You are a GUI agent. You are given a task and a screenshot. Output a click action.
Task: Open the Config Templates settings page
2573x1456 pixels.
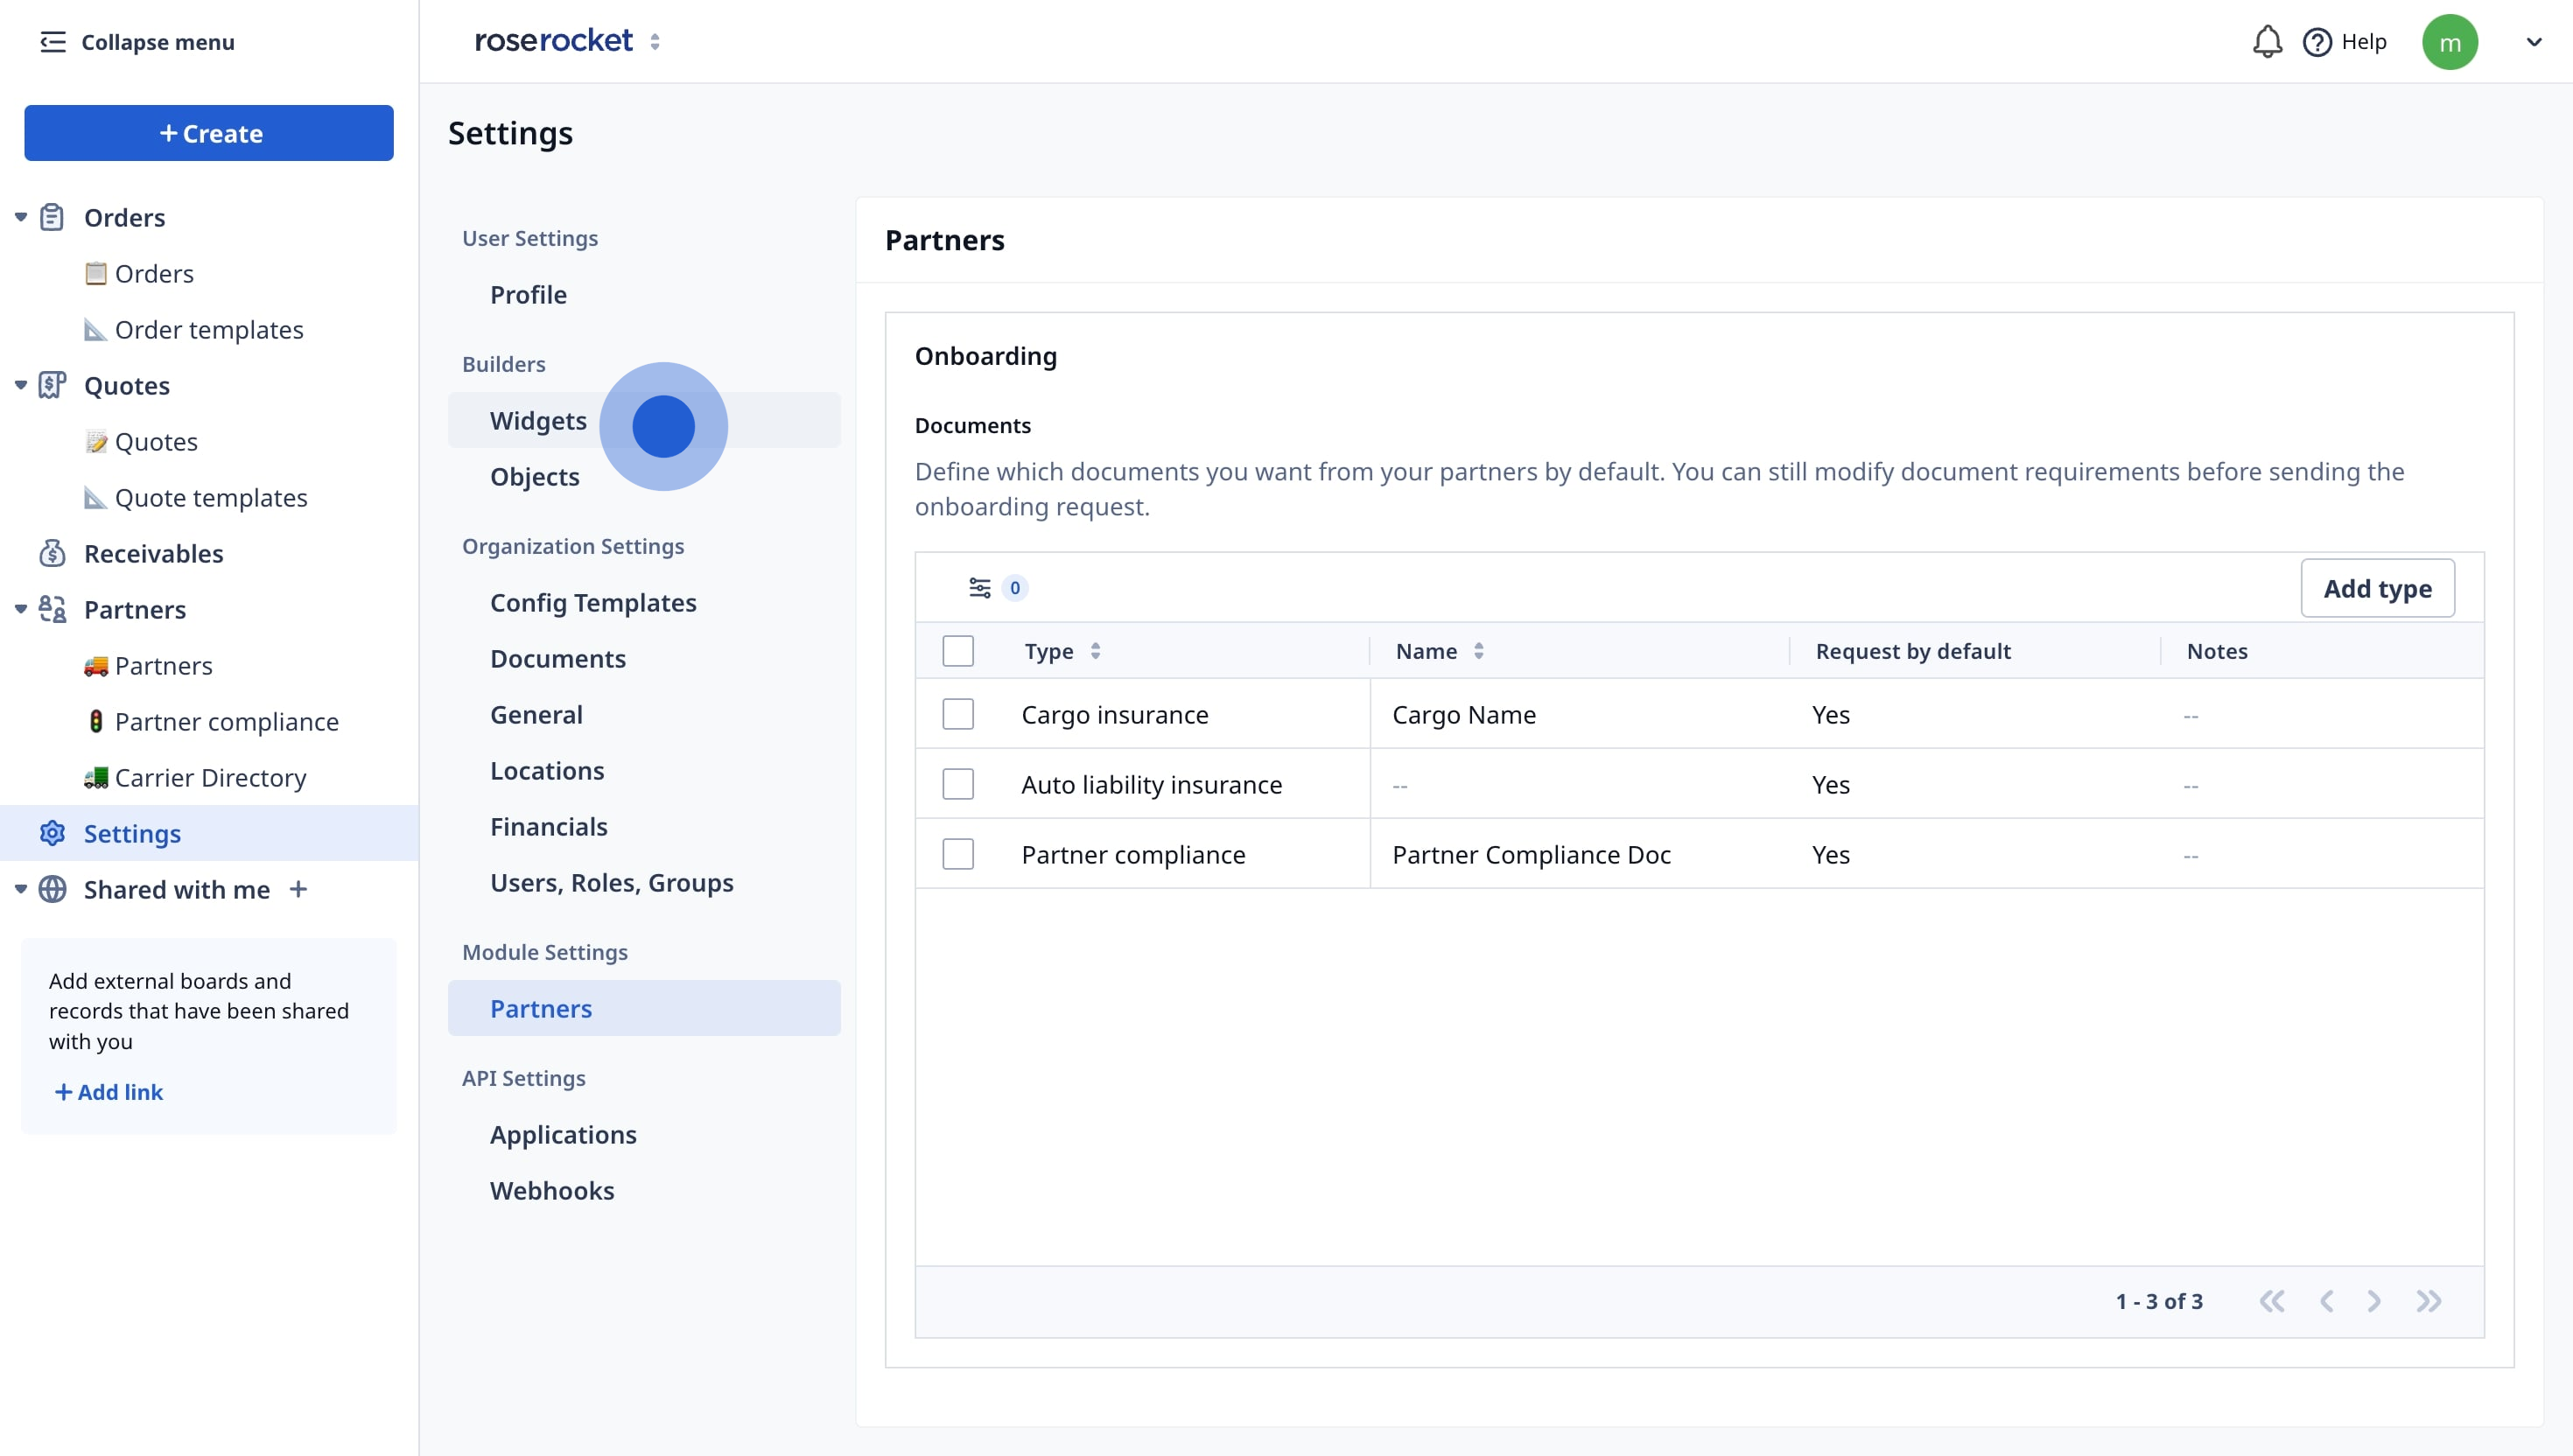592,602
